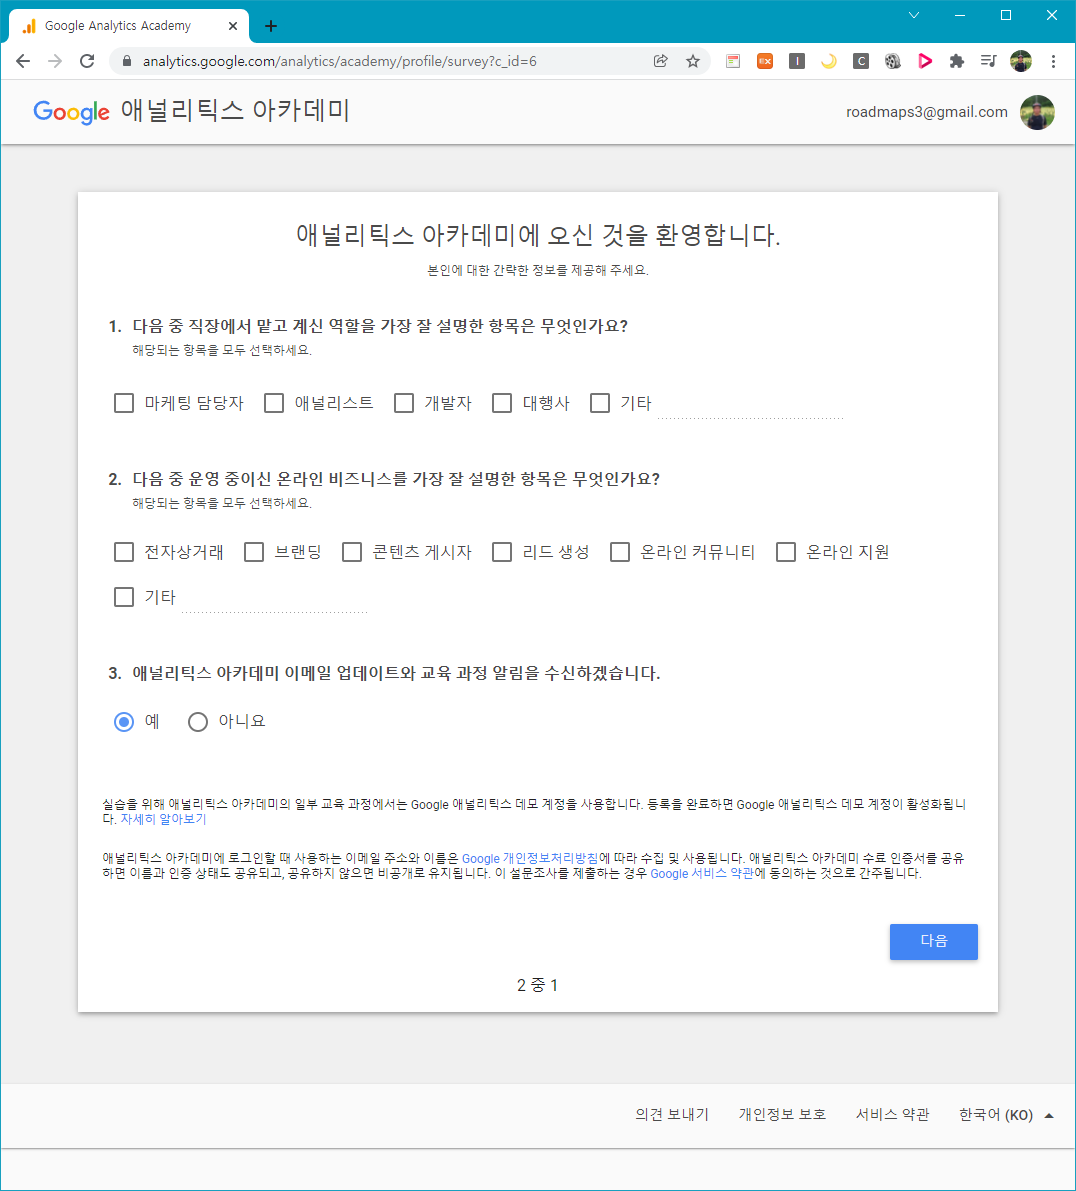The image size is (1076, 1191).
Task: Select the Google Analytics Academy tab
Action: click(129, 26)
